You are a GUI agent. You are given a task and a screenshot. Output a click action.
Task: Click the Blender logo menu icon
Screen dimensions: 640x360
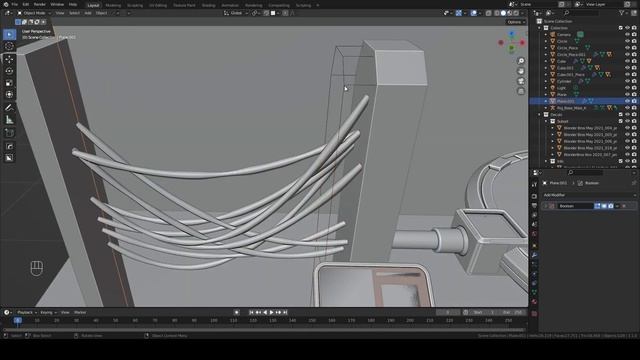point(6,4)
